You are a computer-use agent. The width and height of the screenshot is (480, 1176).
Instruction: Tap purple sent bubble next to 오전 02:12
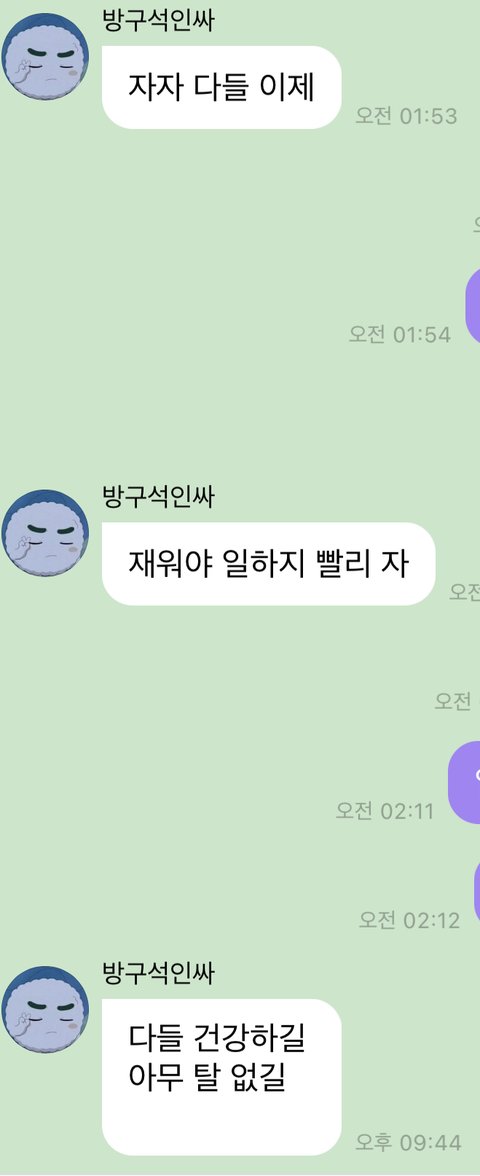click(x=478, y=891)
